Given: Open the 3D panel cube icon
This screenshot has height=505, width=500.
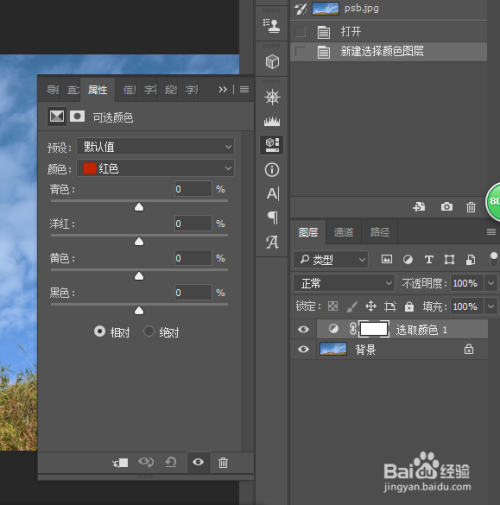Looking at the screenshot, I should coord(272,62).
